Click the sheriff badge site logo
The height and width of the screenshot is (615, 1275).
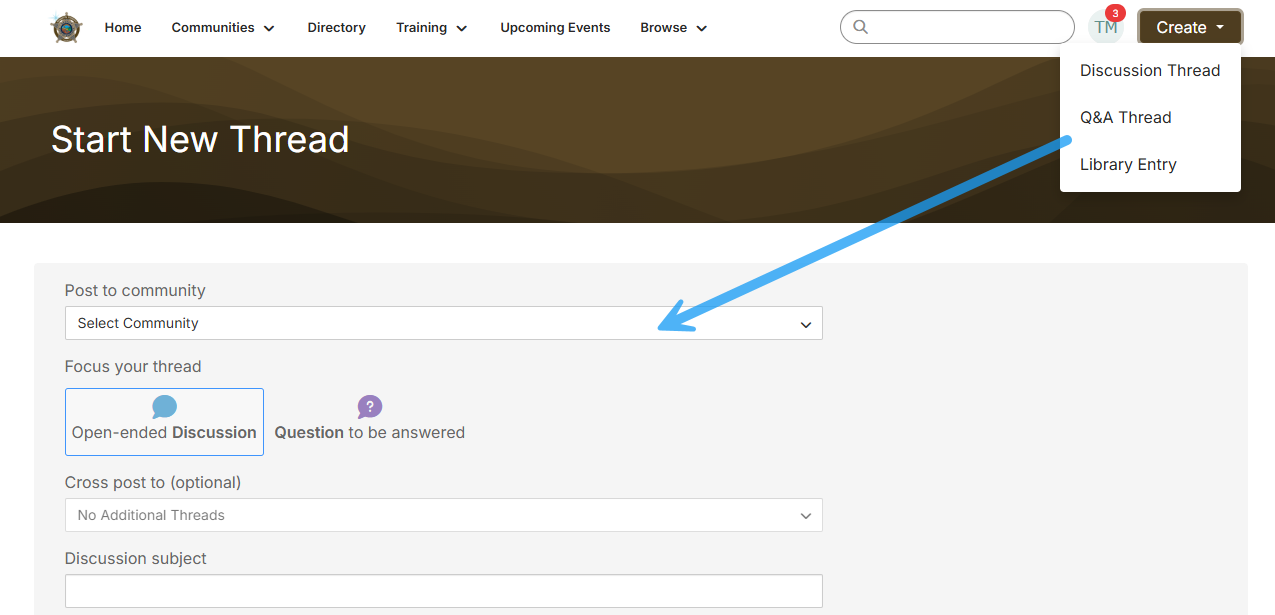(64, 27)
